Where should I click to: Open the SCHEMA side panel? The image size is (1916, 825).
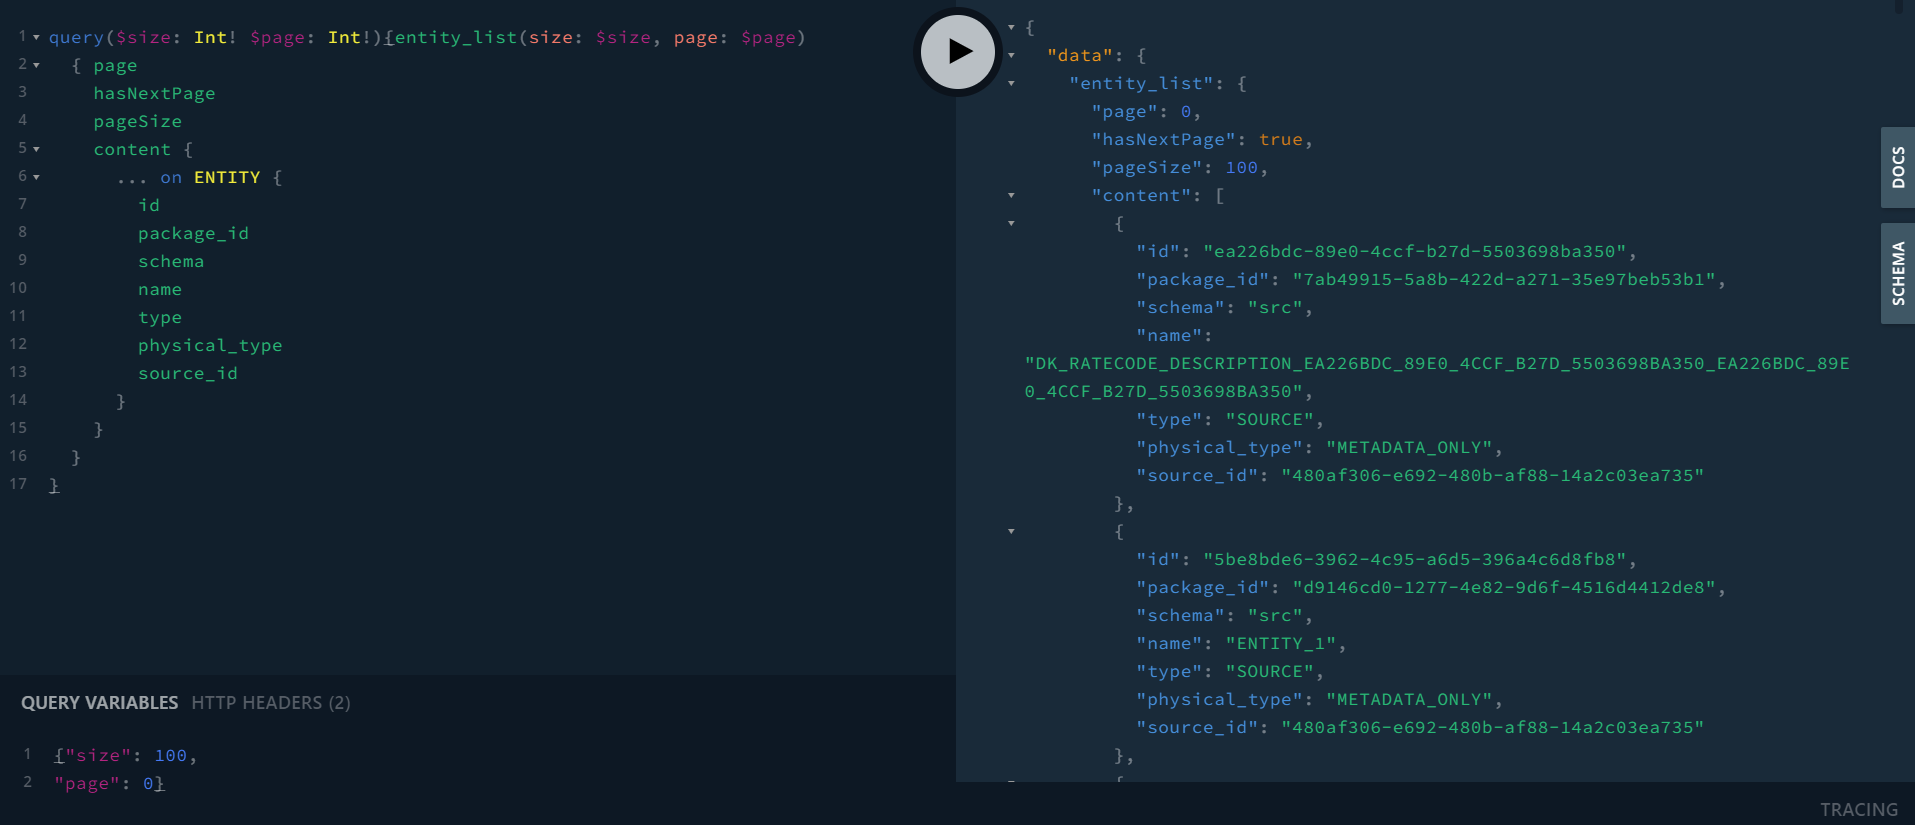coord(1897,273)
